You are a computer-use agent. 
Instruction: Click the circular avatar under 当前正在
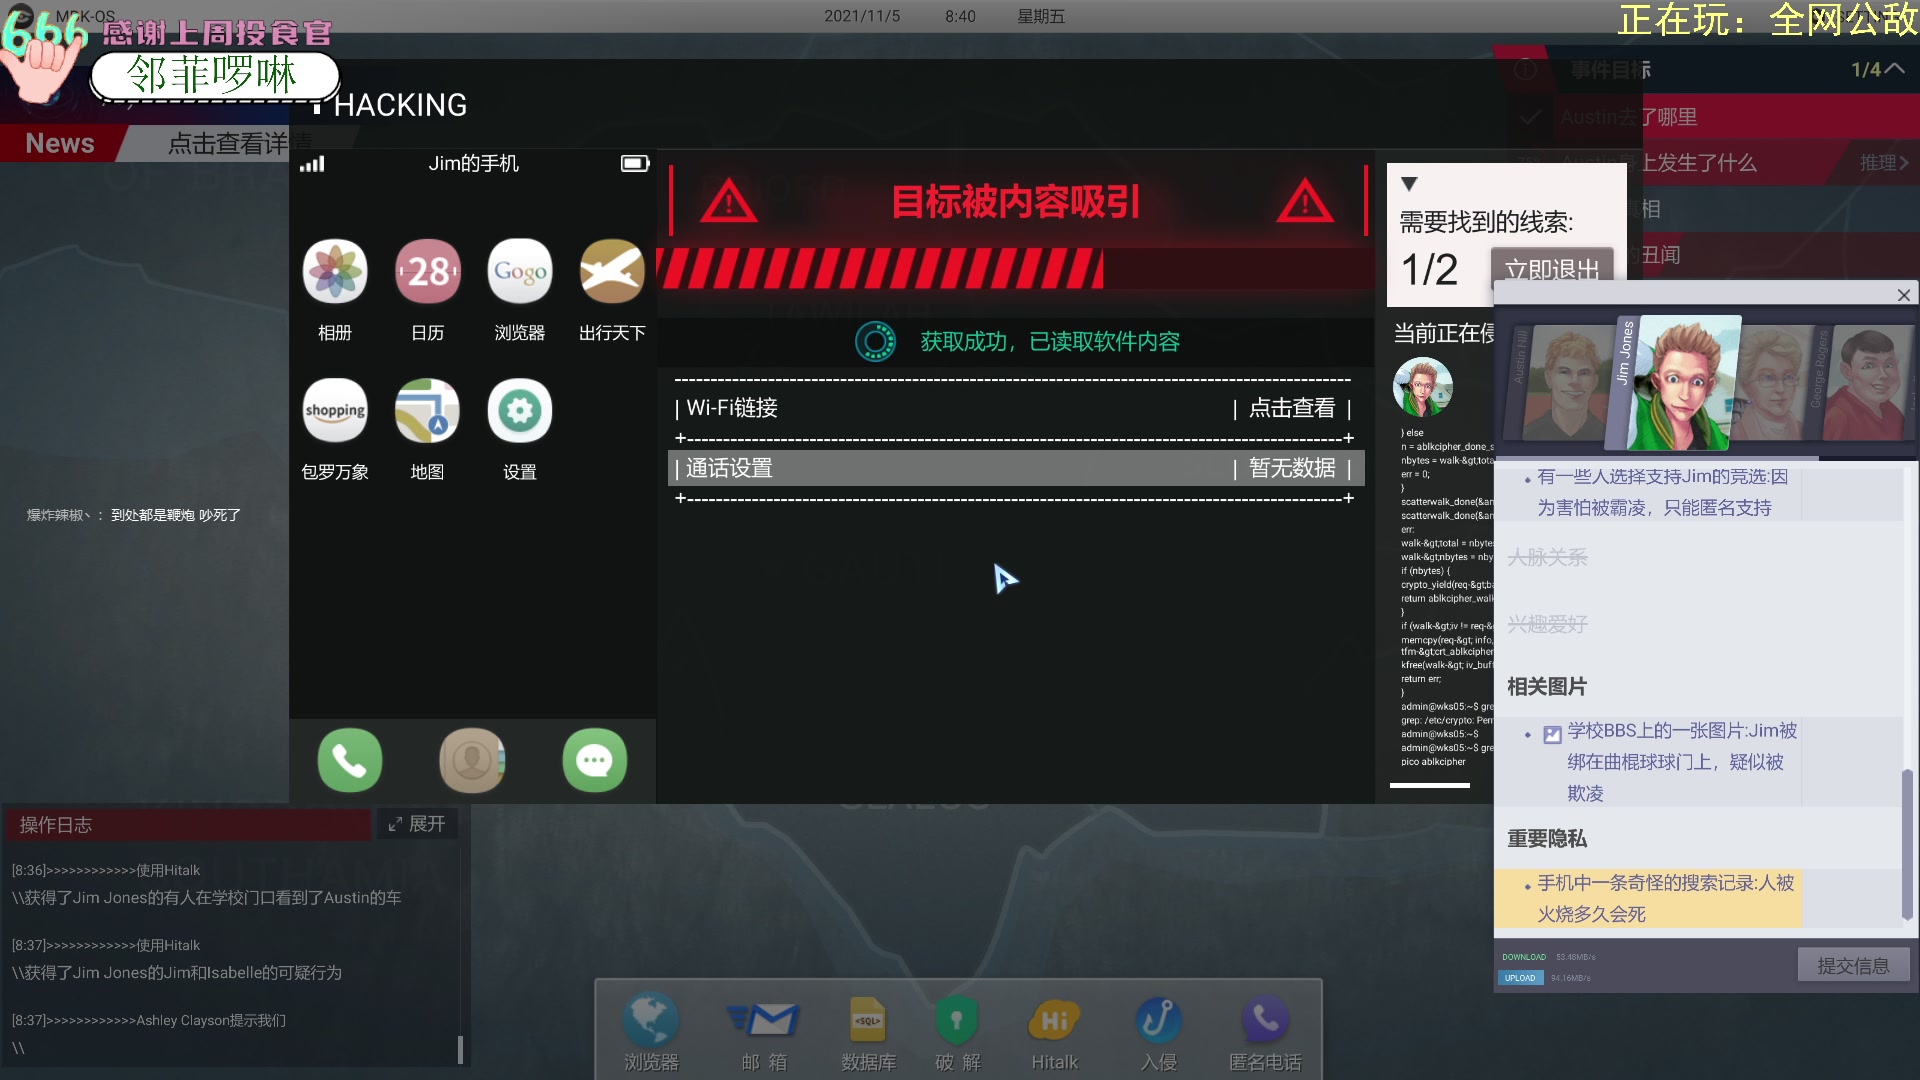click(1423, 386)
